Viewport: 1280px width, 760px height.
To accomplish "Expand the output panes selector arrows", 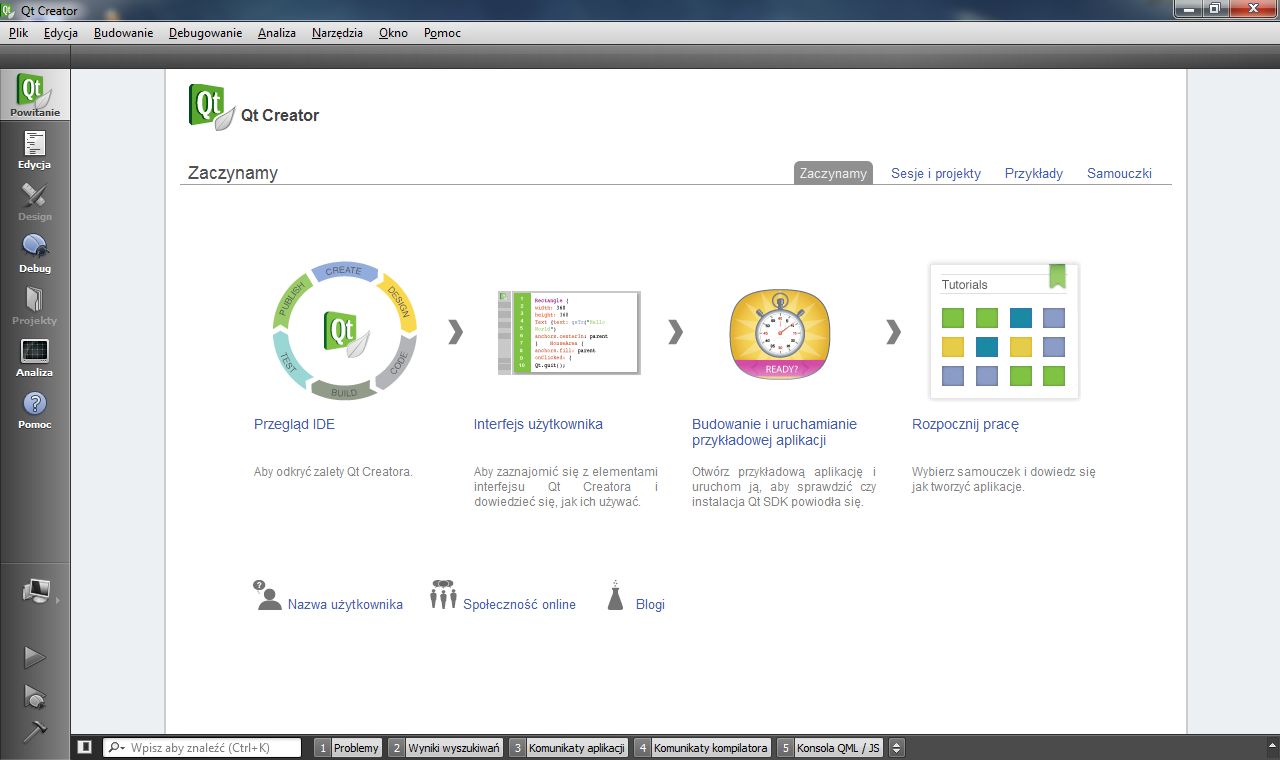I will tap(897, 747).
